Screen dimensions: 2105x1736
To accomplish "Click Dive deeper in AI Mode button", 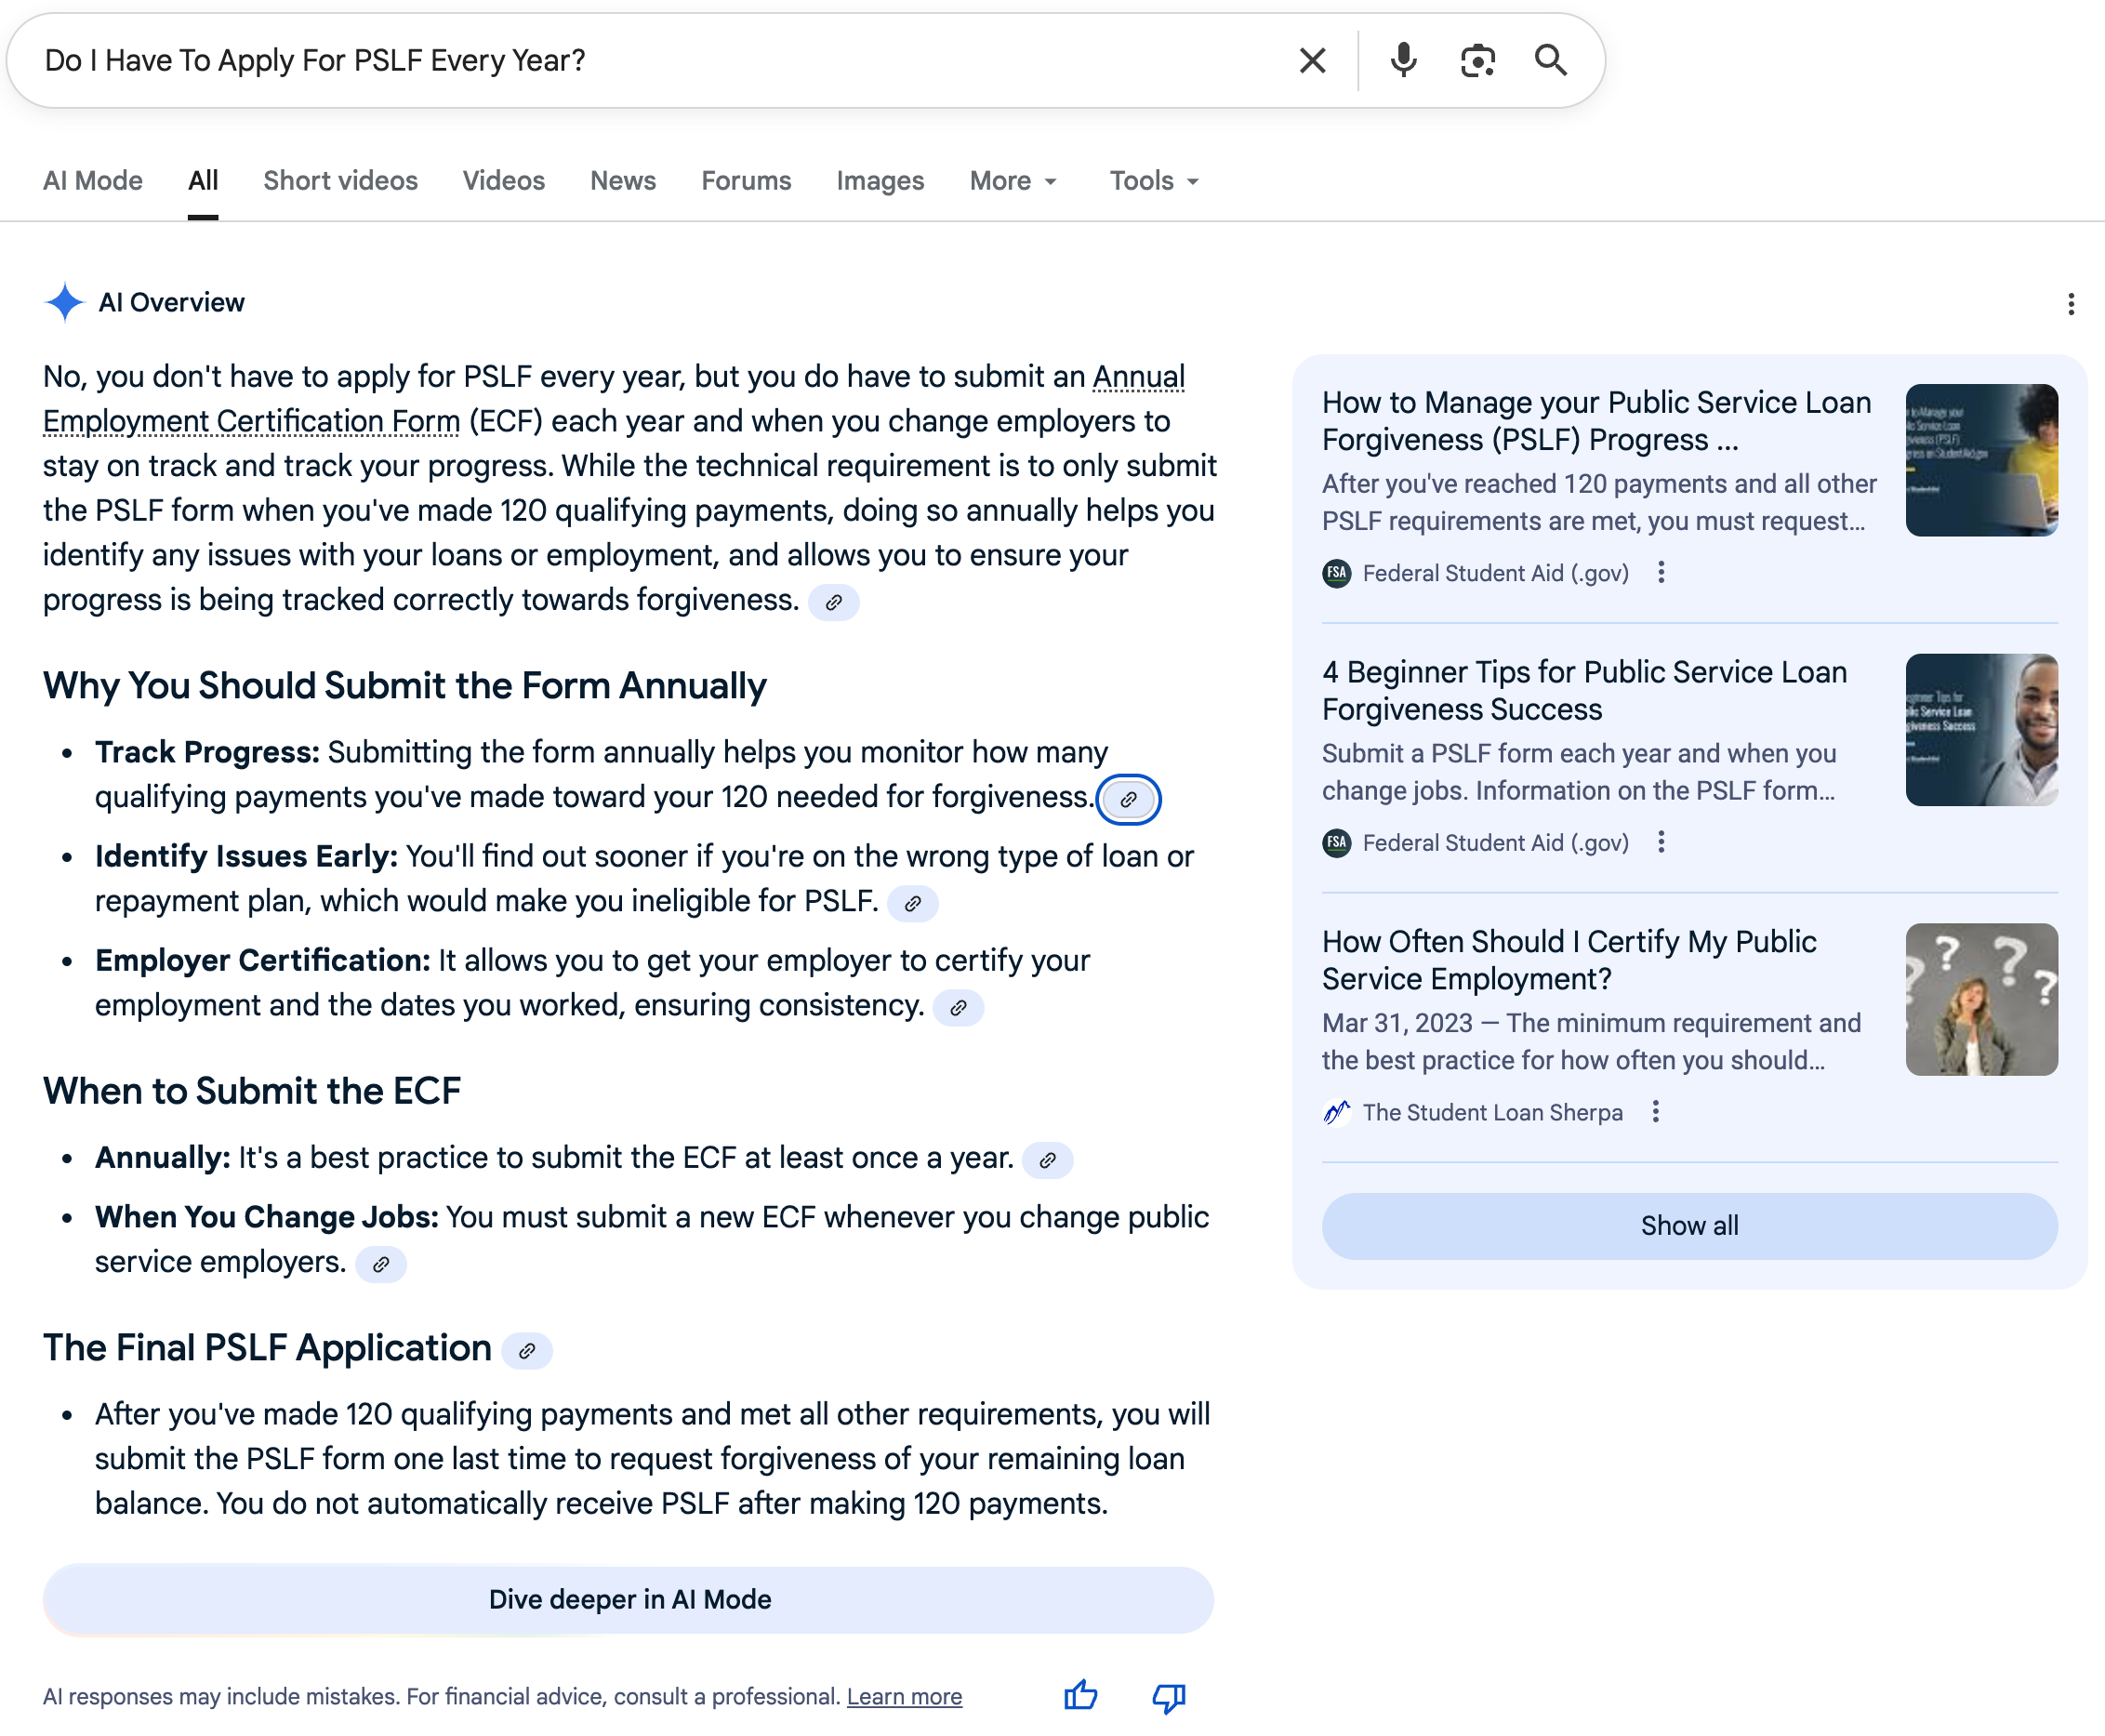I will [x=628, y=1599].
